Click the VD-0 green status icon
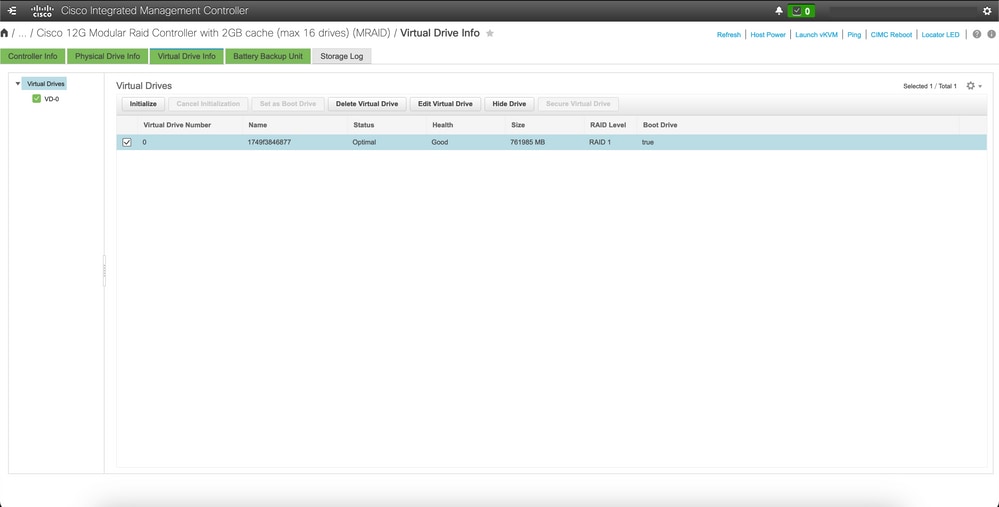Image resolution: width=999 pixels, height=507 pixels. point(36,99)
